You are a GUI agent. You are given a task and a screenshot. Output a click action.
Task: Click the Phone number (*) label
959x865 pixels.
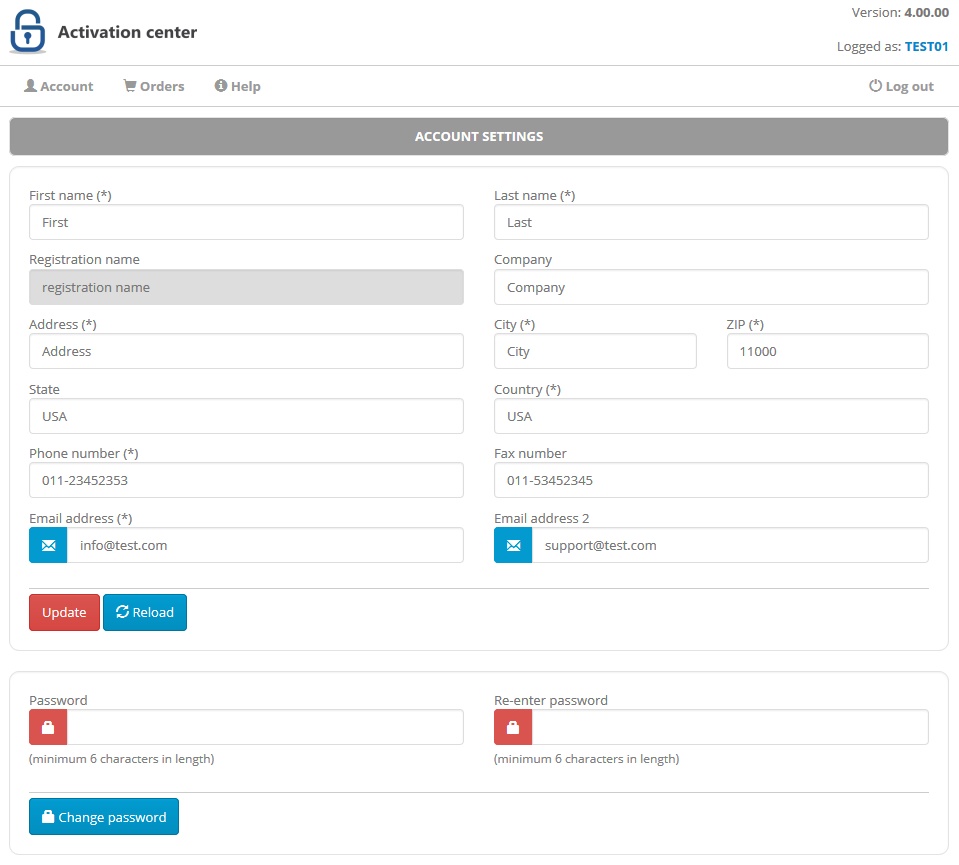tap(84, 453)
